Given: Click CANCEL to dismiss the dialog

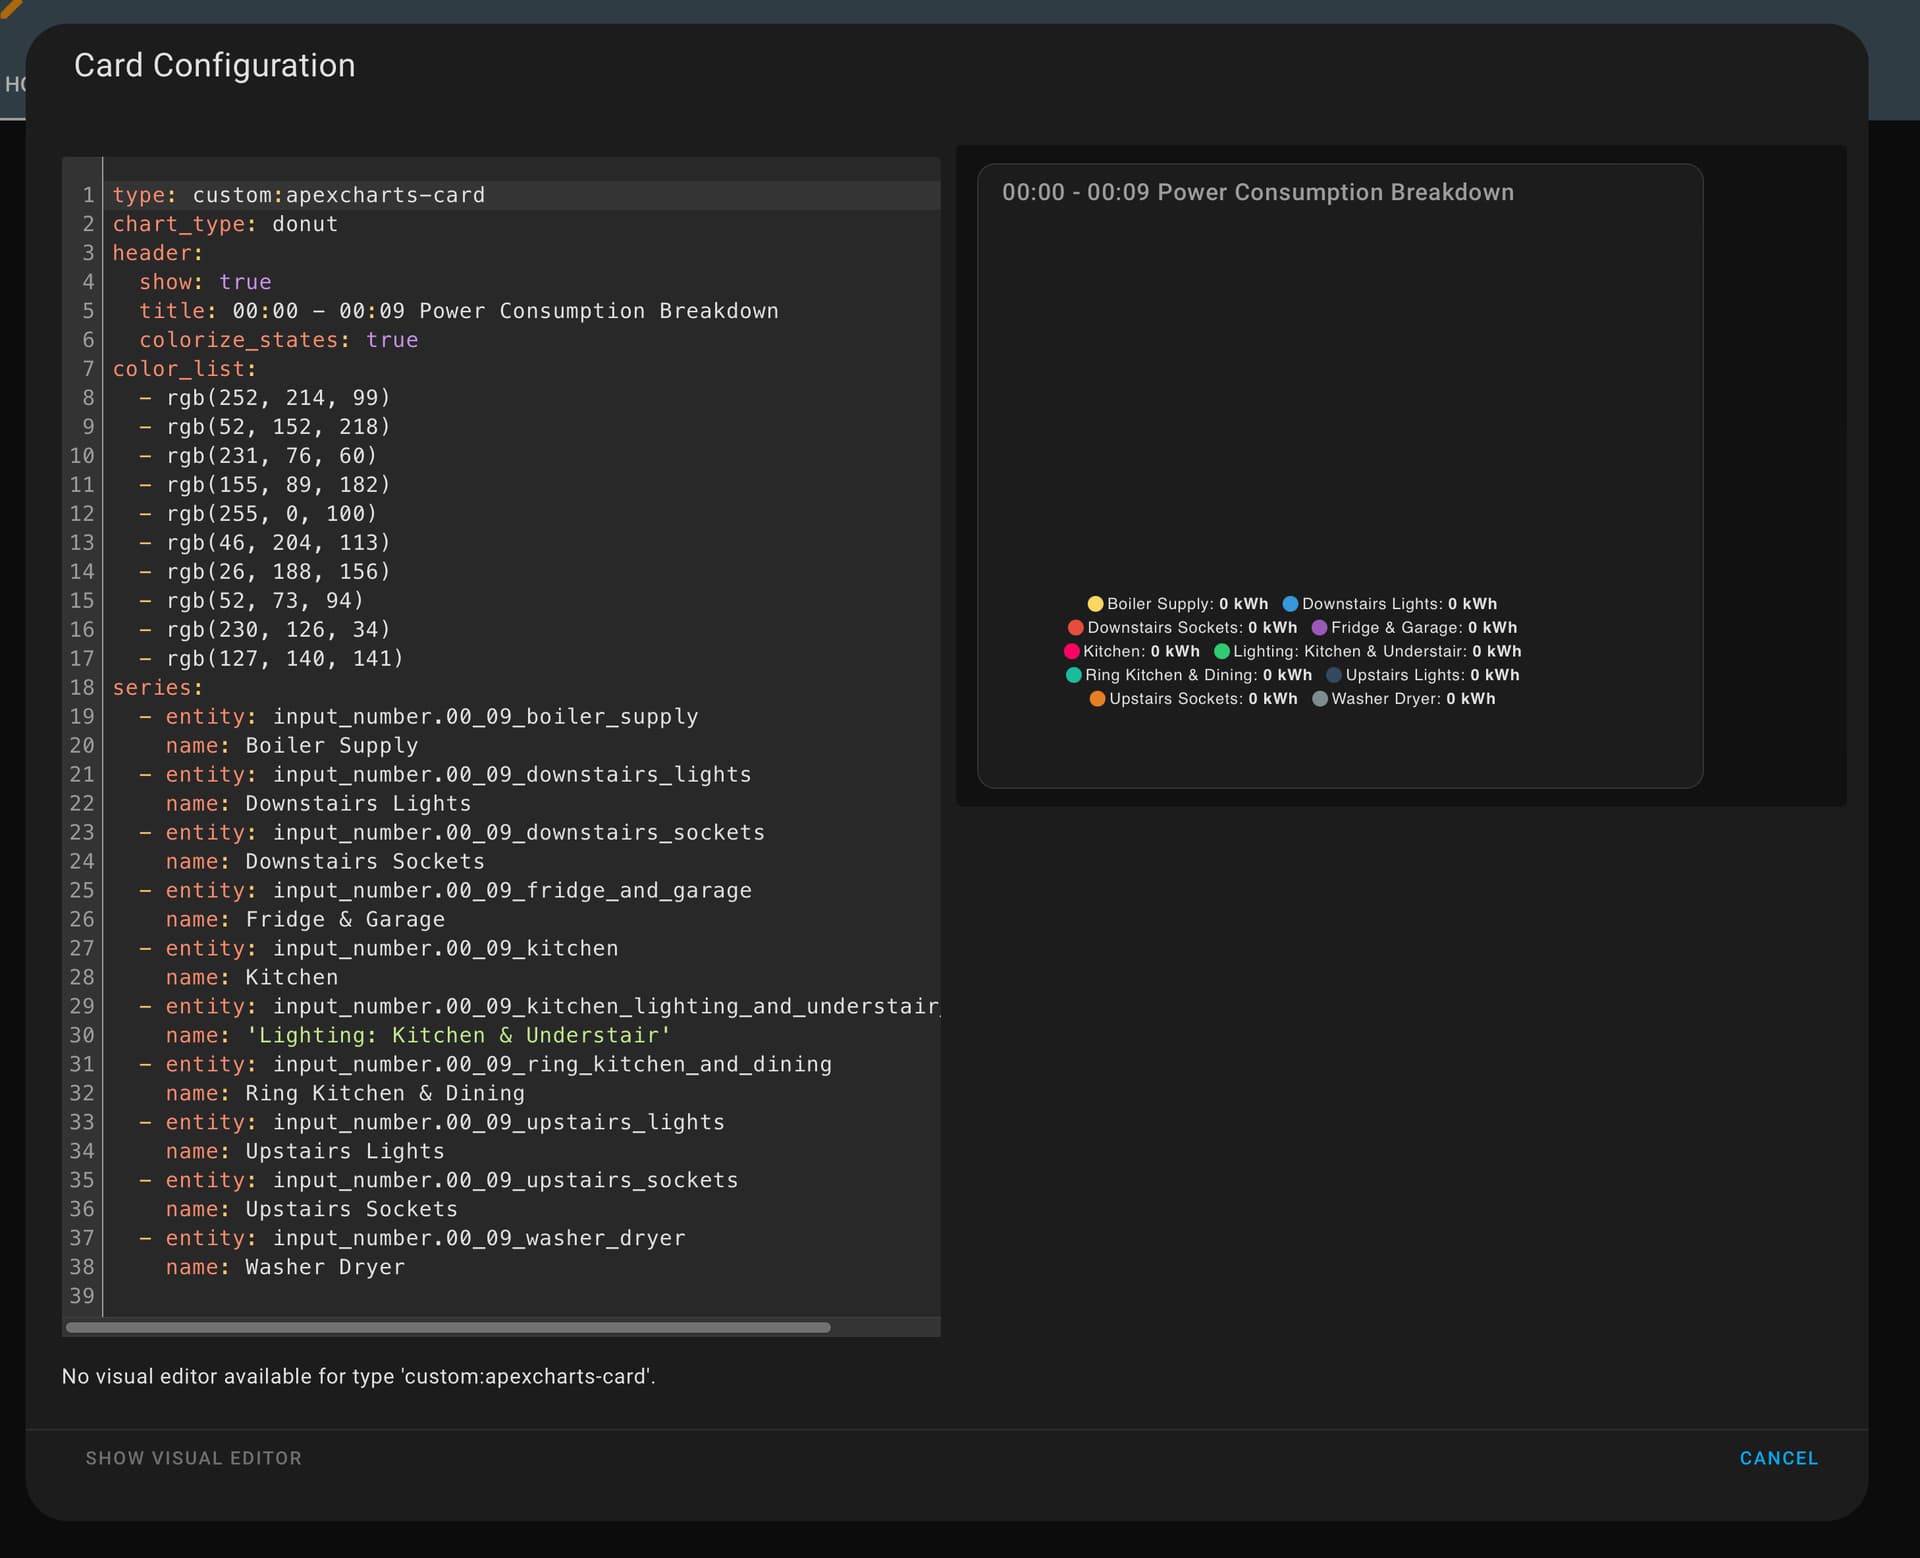Looking at the screenshot, I should (x=1779, y=1458).
